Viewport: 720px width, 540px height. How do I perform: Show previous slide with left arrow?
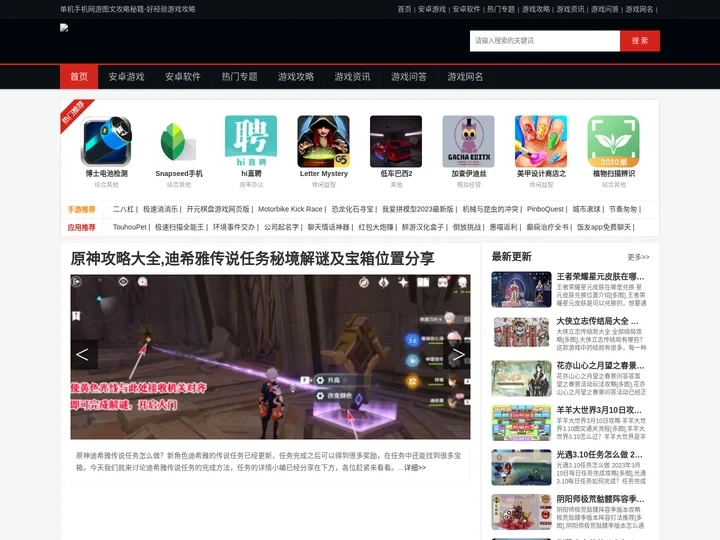tap(84, 354)
